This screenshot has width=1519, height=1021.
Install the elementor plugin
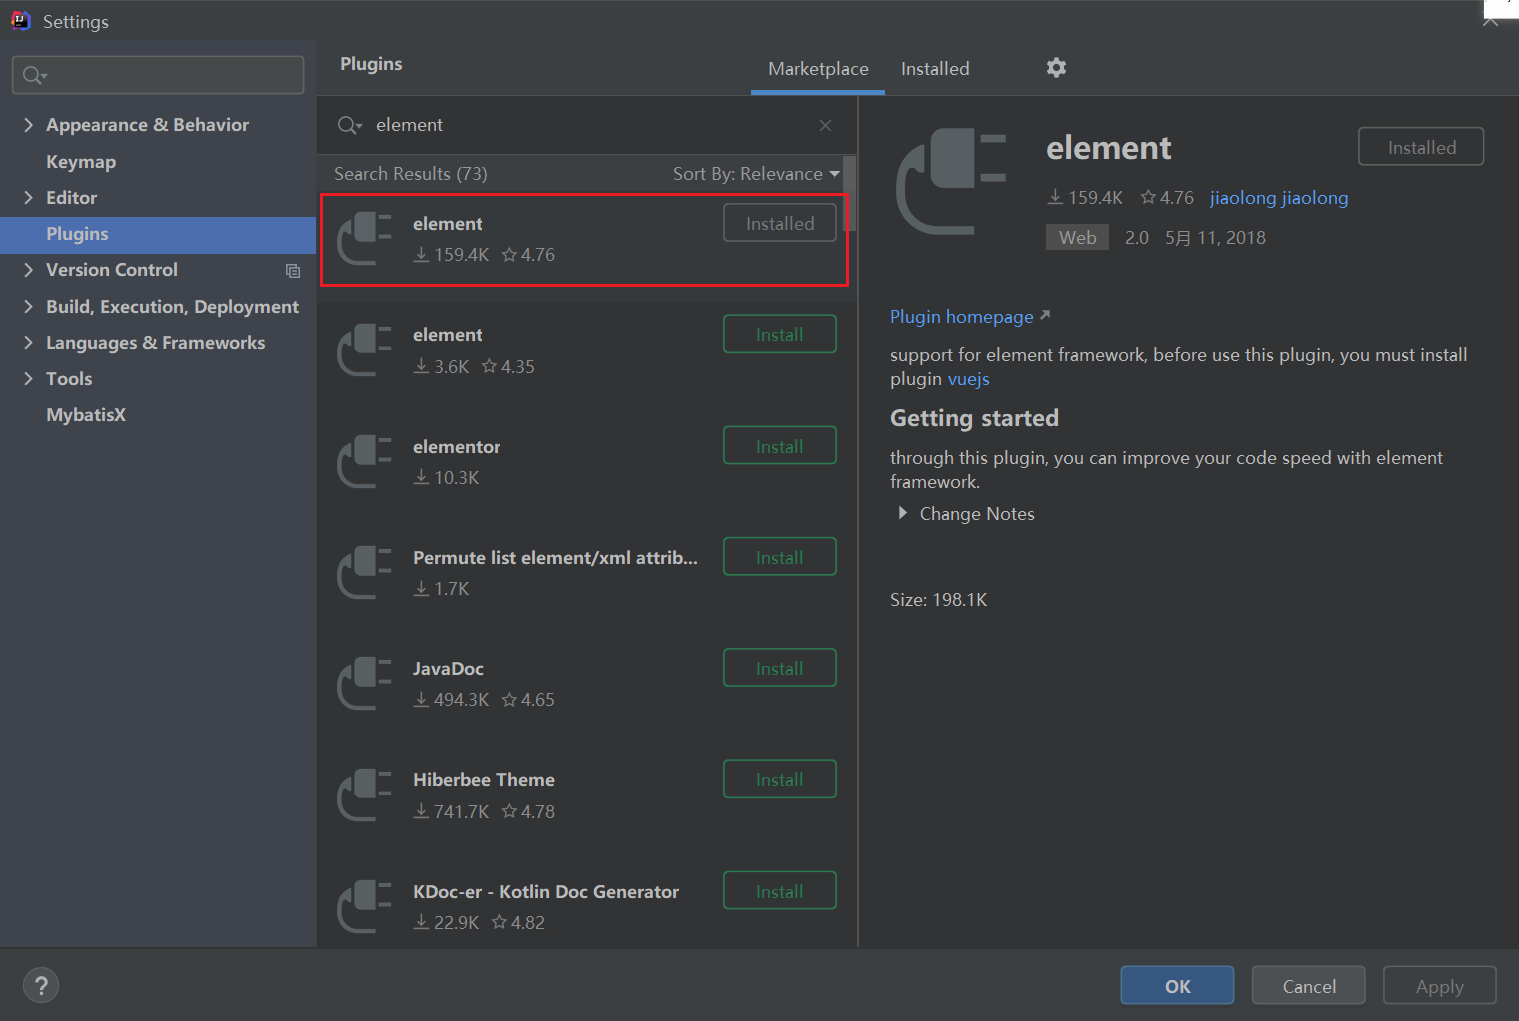[x=780, y=446]
